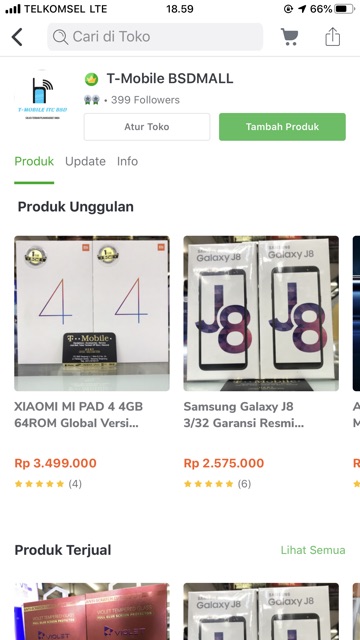Switch to the Update tab

[x=85, y=161]
